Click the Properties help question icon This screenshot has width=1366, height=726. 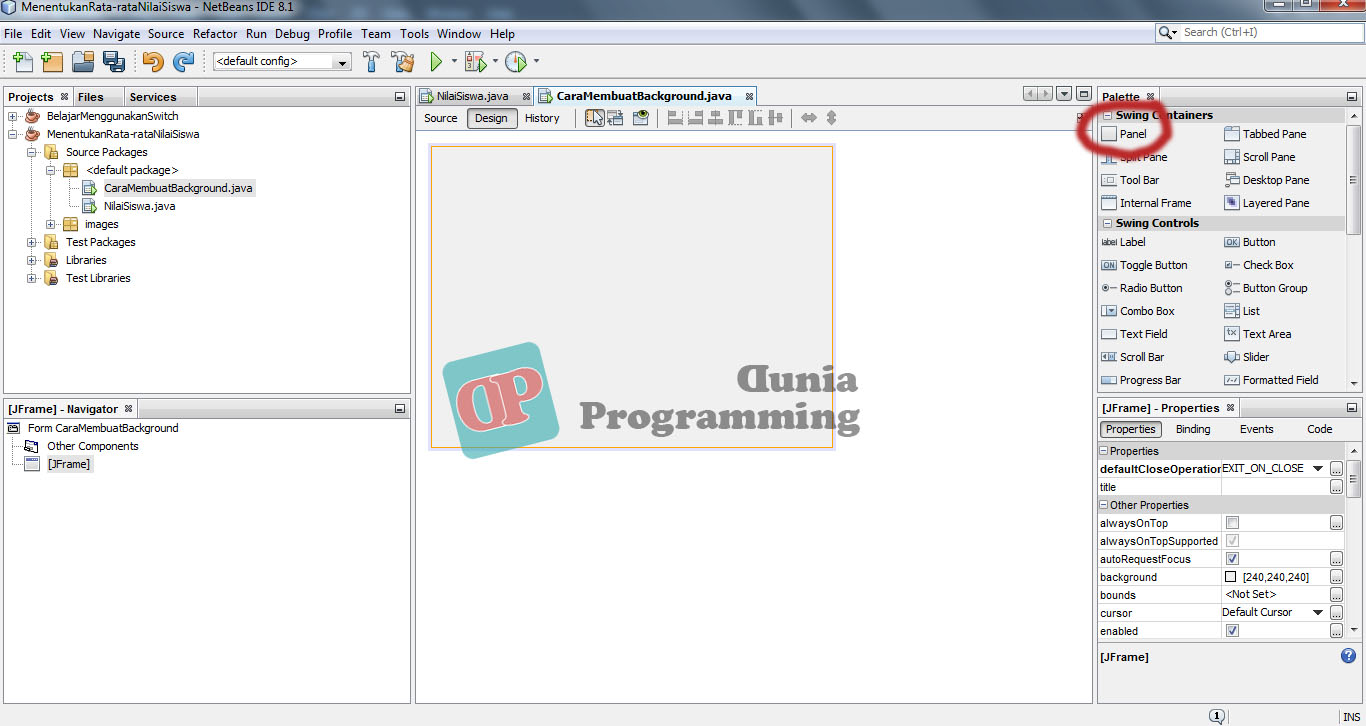point(1348,656)
